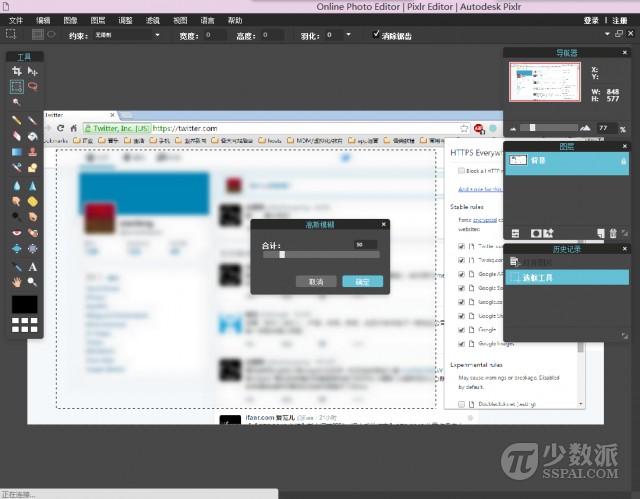Screen dimensions: 640x499
Task: Click the navigator zoom slider handle
Action: pos(532,128)
